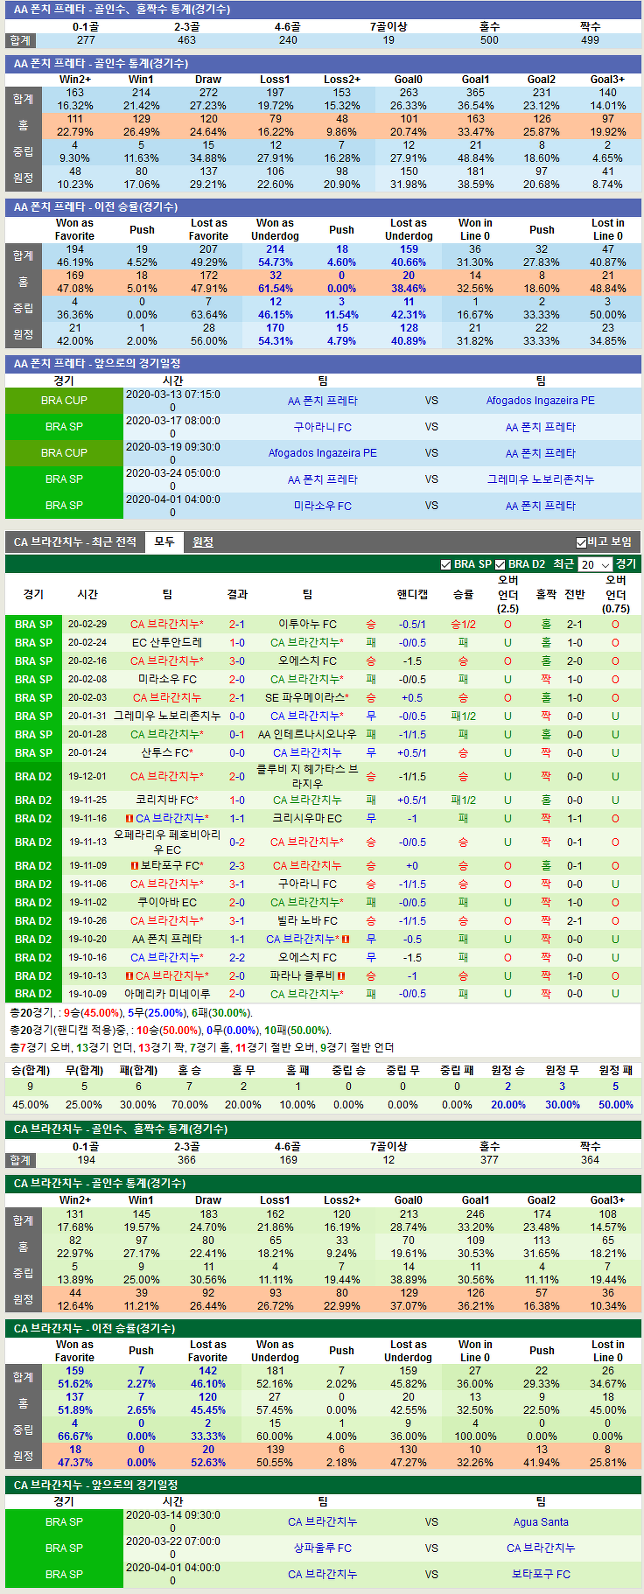Viewport: 644px width, 1594px height.
Task: Open CA 브라간치누 link in 2020-03-14 fixture
Action: tap(322, 1522)
